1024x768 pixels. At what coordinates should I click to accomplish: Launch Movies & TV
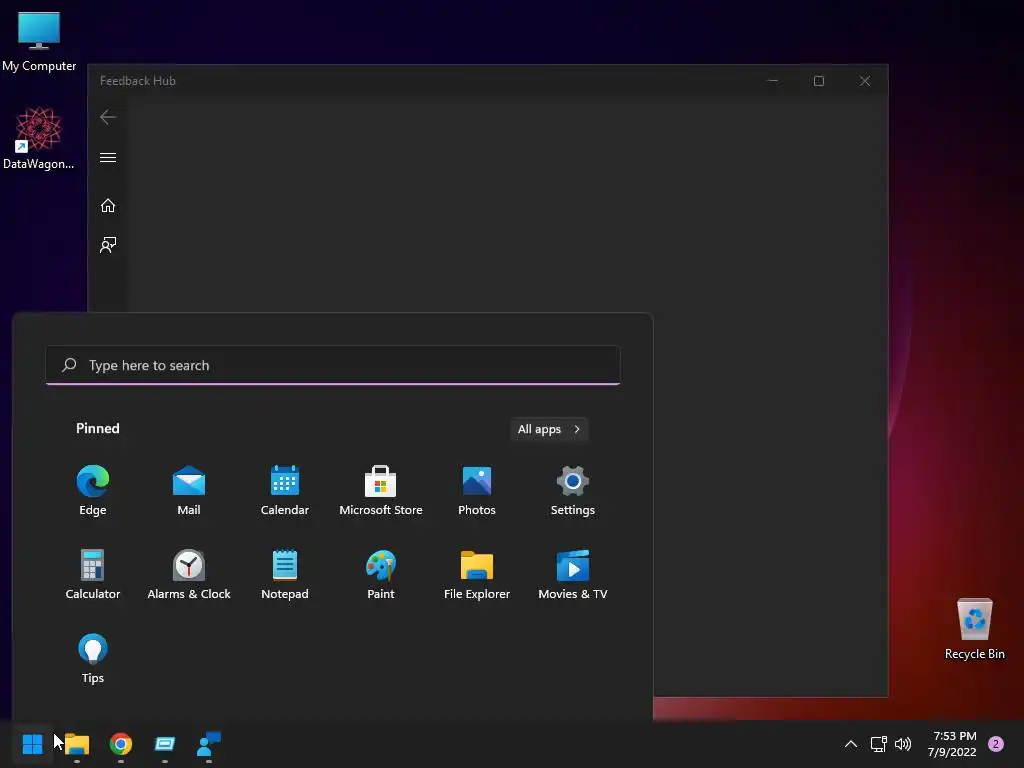click(573, 575)
